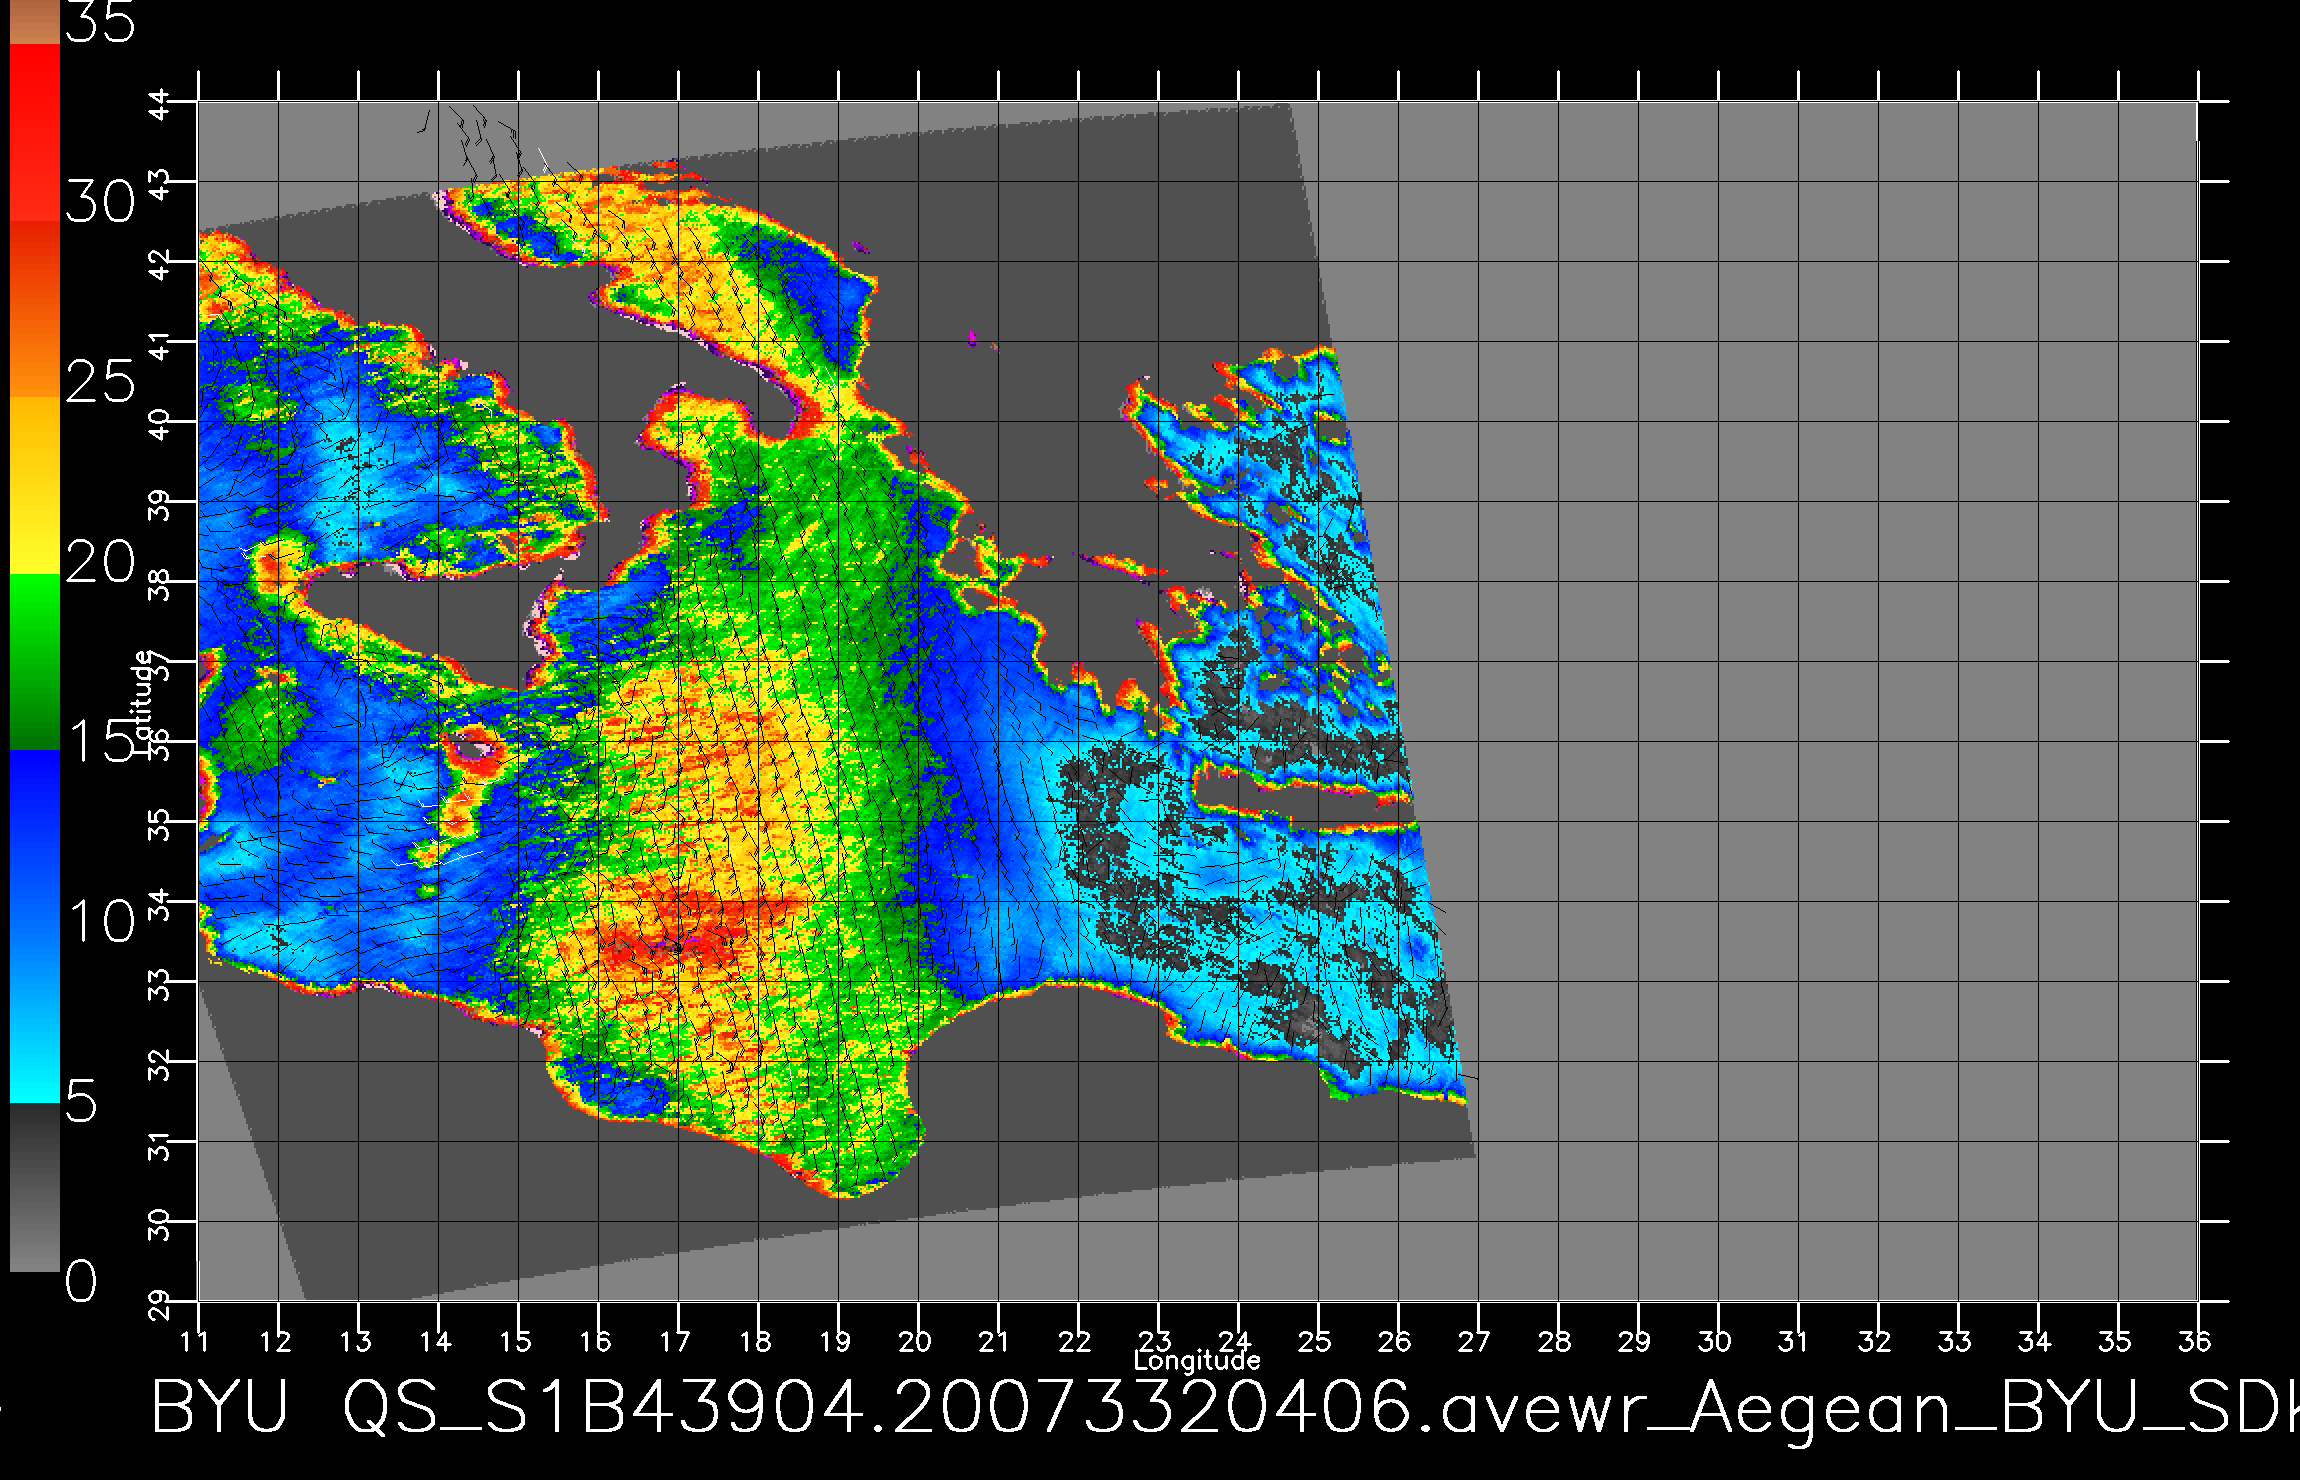Click latitude axis tick label 34
The image size is (2300, 1480).
pos(161,903)
